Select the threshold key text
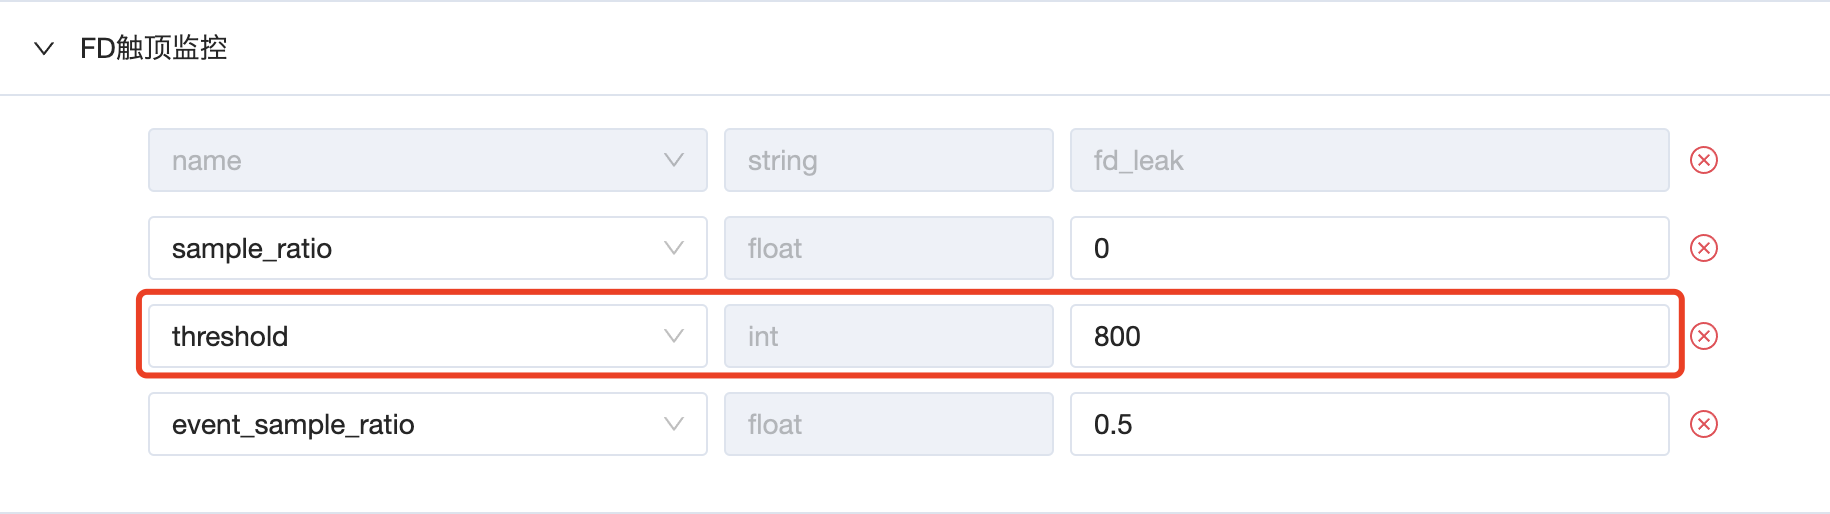Image resolution: width=1830 pixels, height=514 pixels. [x=230, y=336]
